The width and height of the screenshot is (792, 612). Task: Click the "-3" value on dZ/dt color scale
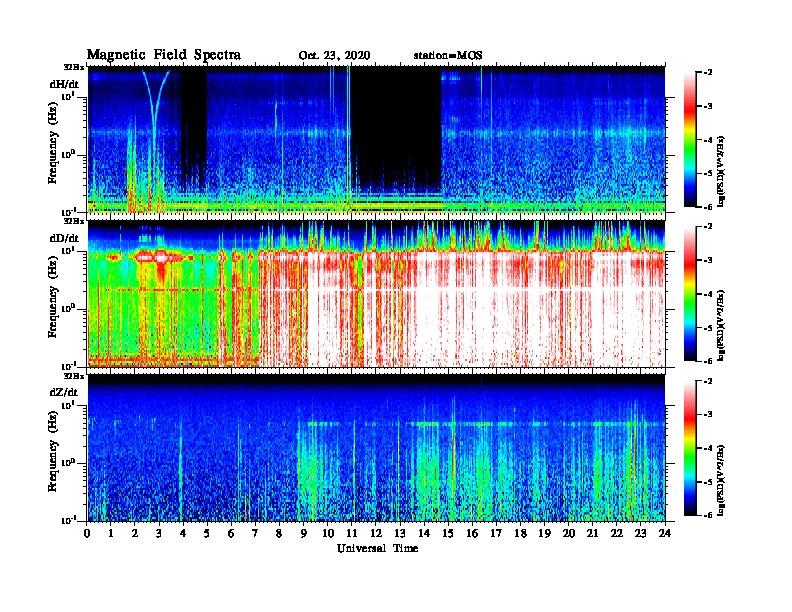pyautogui.click(x=709, y=415)
